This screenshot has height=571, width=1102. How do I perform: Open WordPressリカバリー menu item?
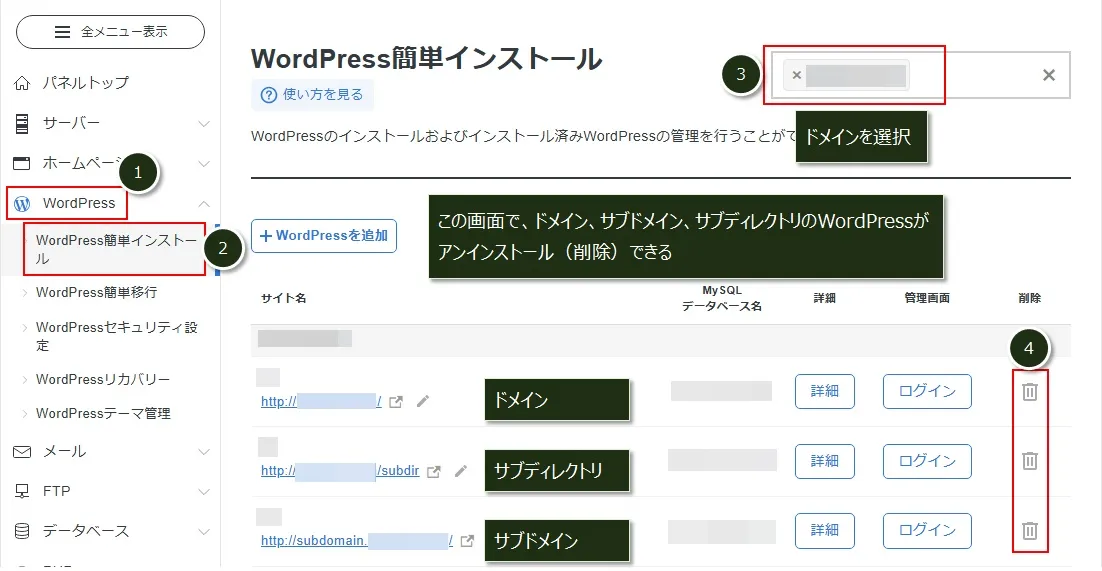coord(103,380)
